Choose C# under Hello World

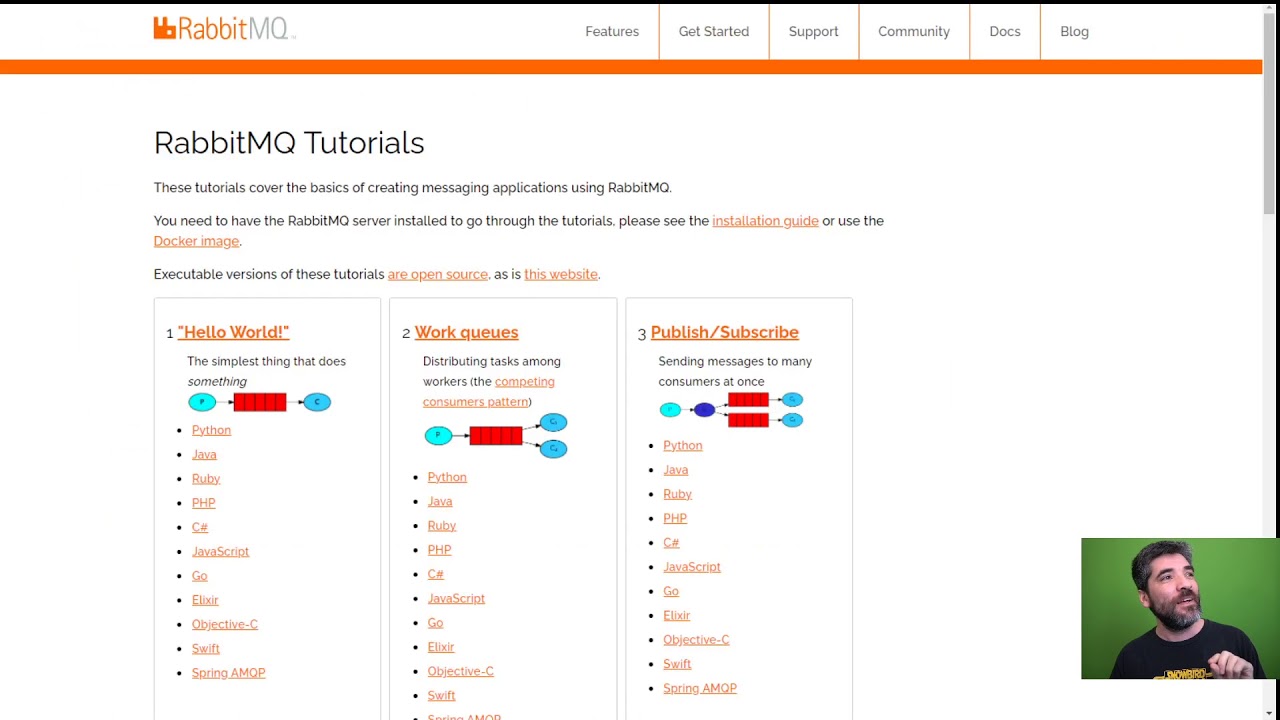click(x=200, y=527)
